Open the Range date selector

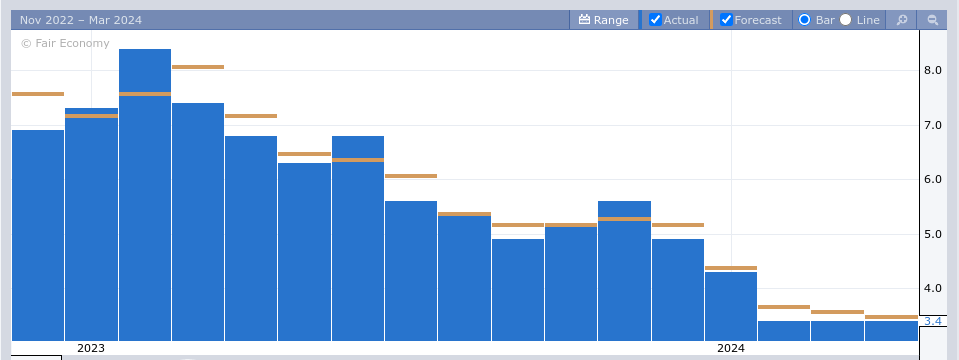604,20
